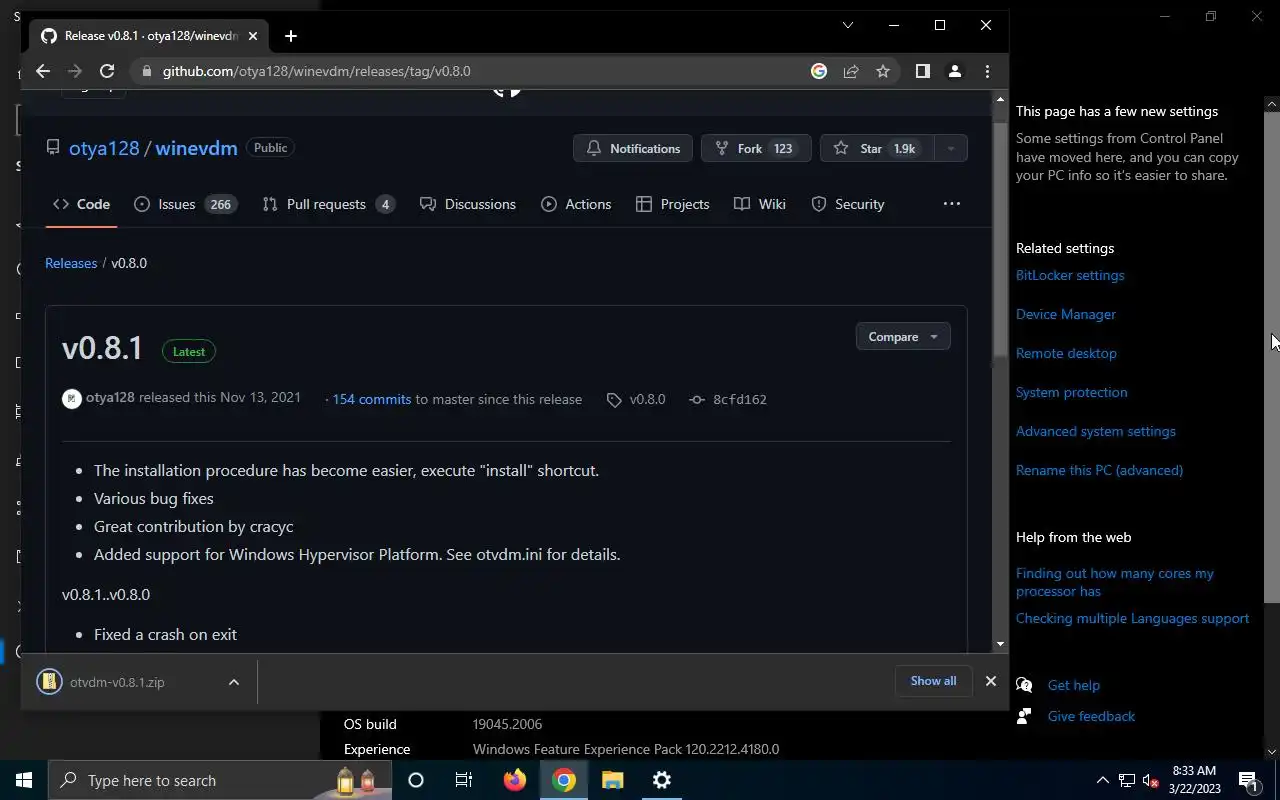
Task: Open the Windows Start menu
Action: point(24,780)
